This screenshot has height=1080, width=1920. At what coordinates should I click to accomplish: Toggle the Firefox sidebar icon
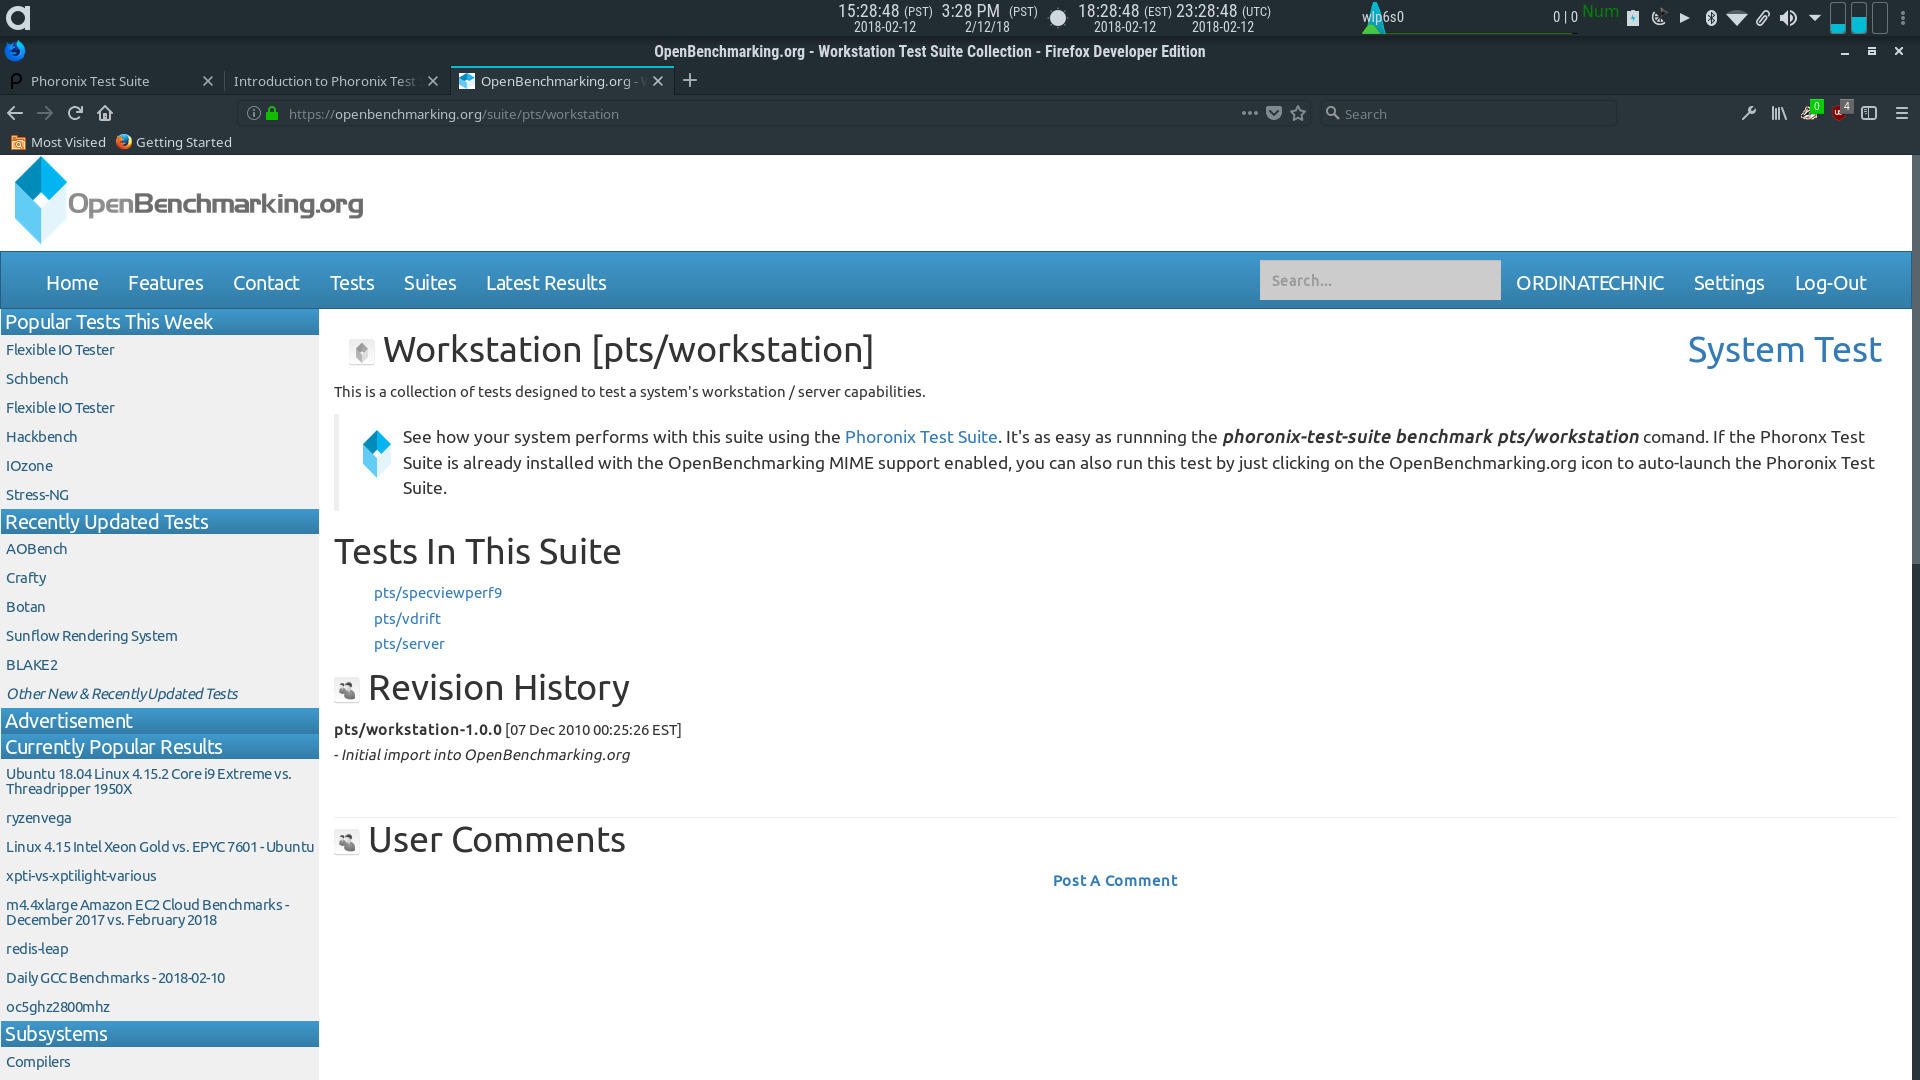tap(1869, 114)
